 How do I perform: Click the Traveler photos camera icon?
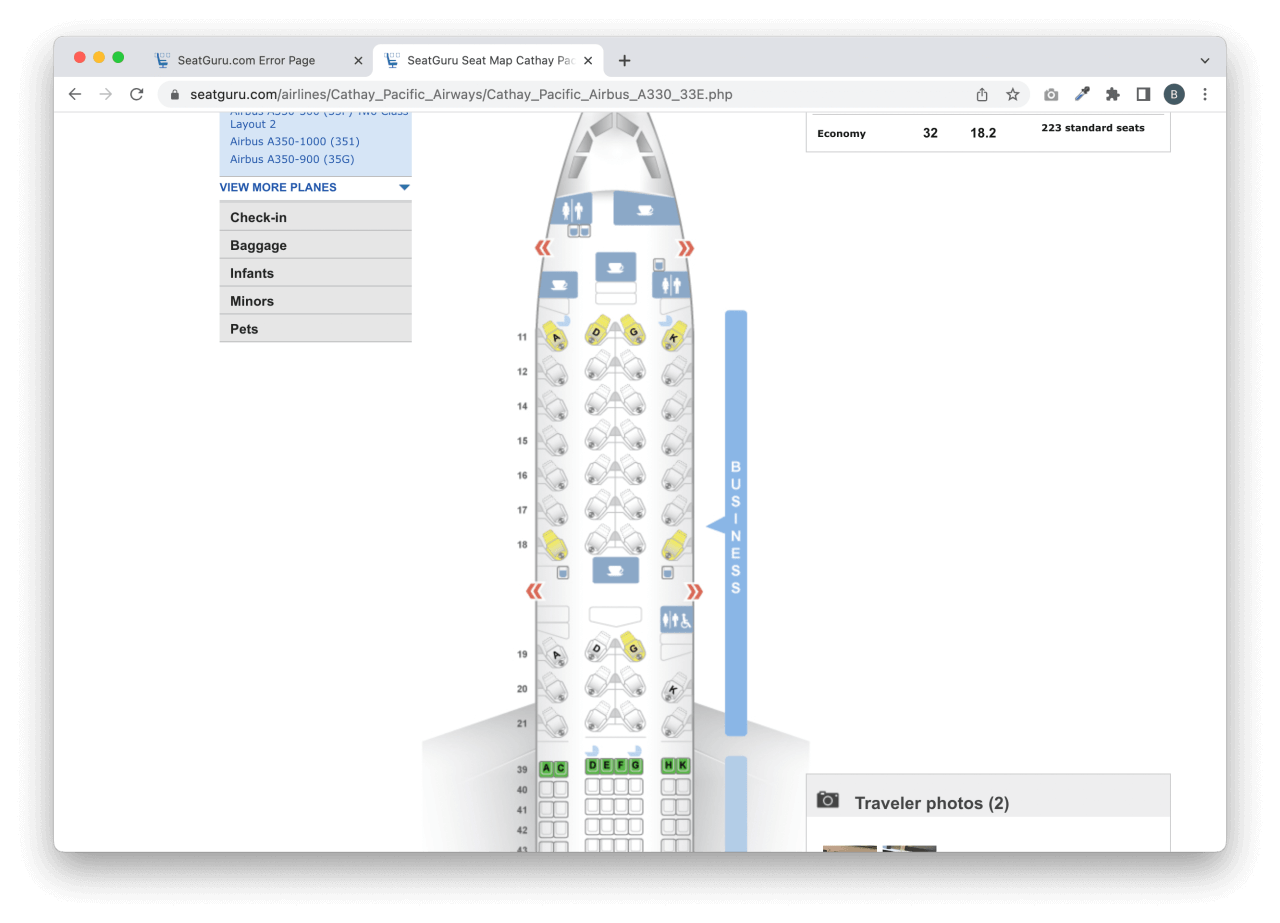click(828, 800)
